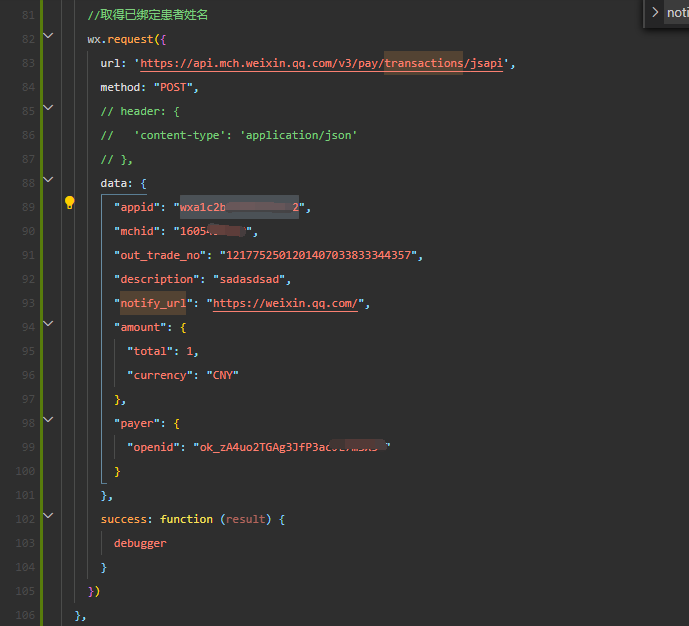
Task: Click the Chinese comment on line 81
Action: pyautogui.click(x=147, y=15)
